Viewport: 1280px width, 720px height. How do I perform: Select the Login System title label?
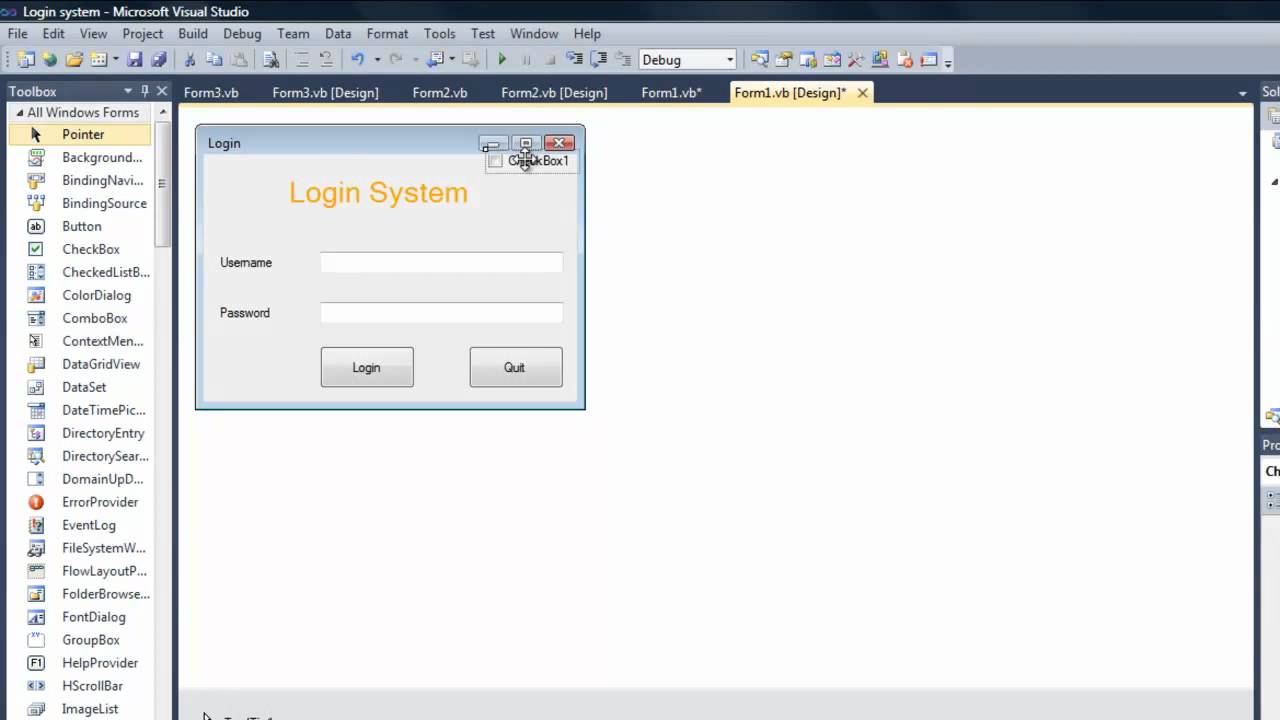pyautogui.click(x=378, y=193)
